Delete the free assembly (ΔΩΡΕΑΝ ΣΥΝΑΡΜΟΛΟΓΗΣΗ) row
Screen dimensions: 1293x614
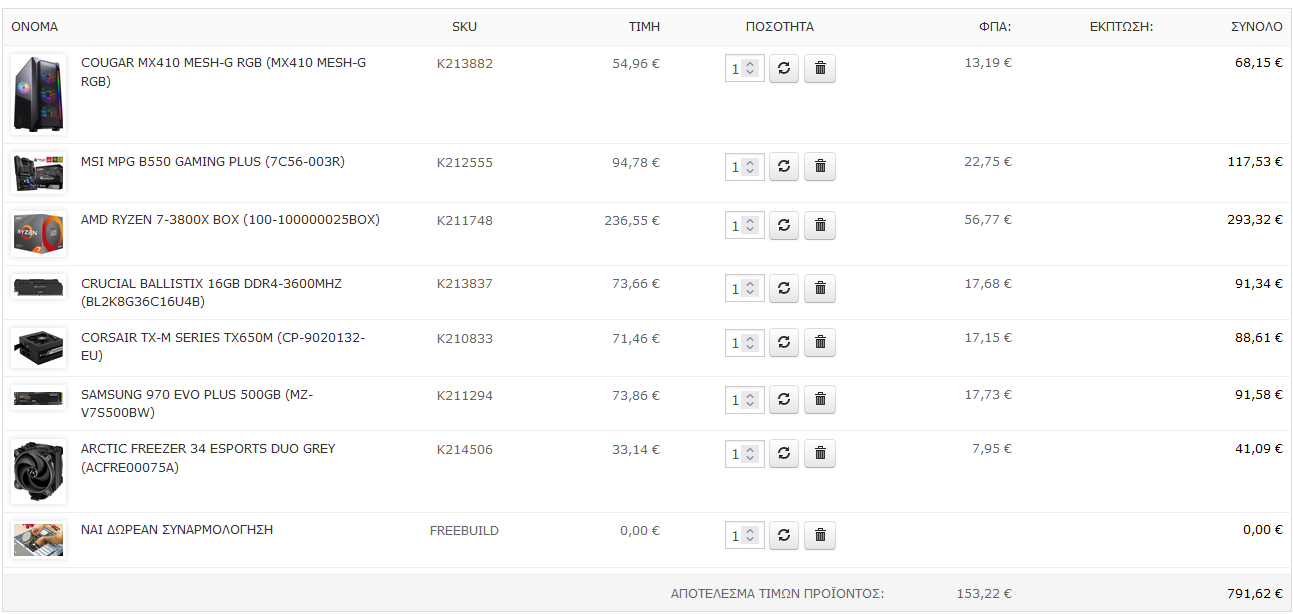pyautogui.click(x=820, y=535)
